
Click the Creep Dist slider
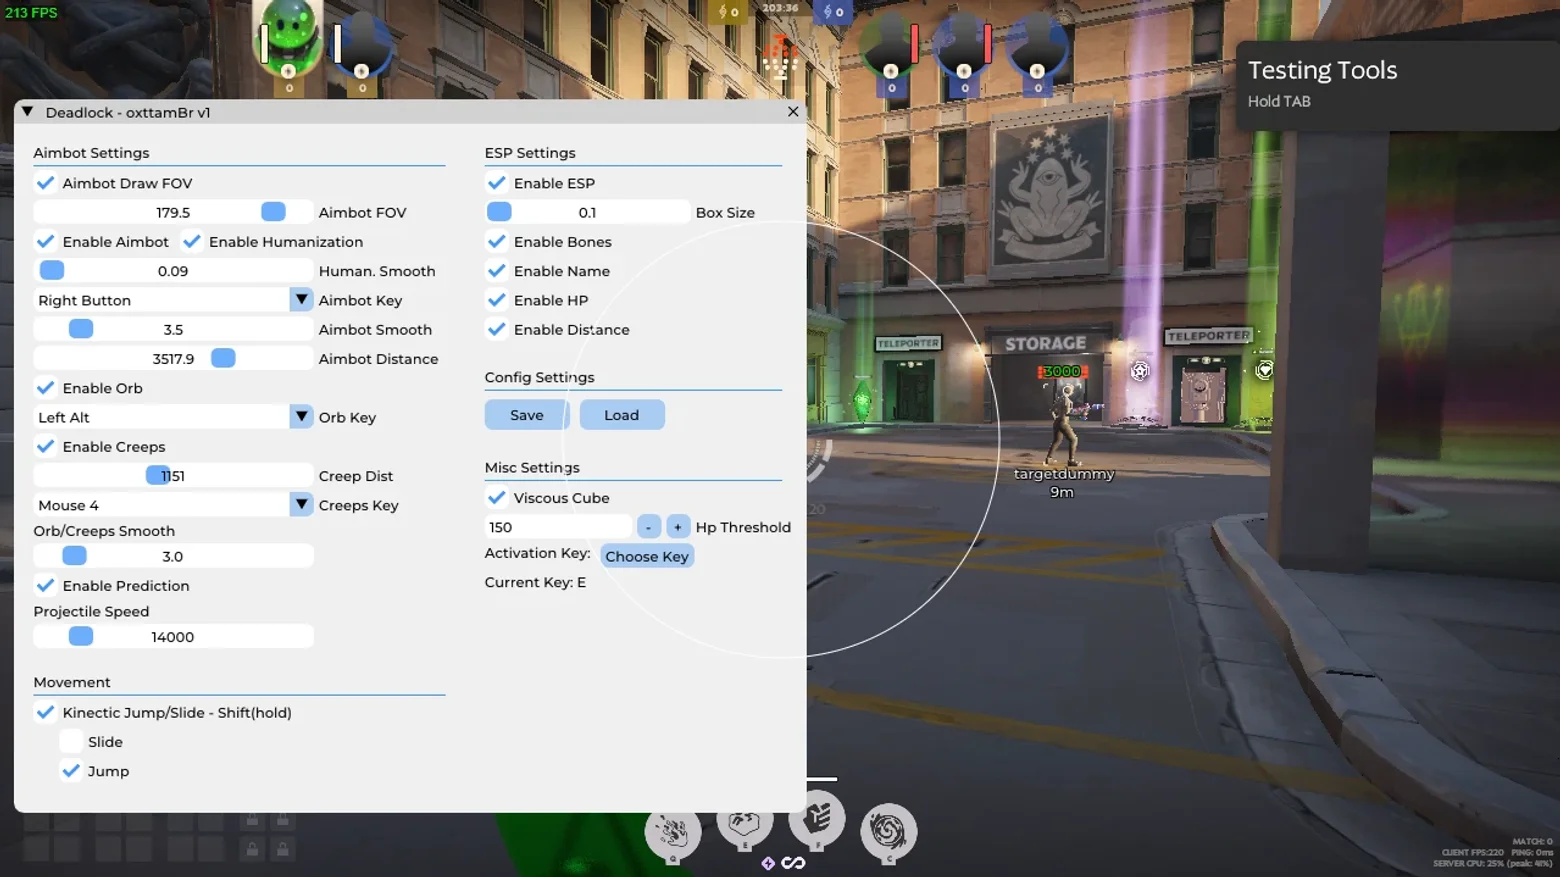(x=173, y=476)
